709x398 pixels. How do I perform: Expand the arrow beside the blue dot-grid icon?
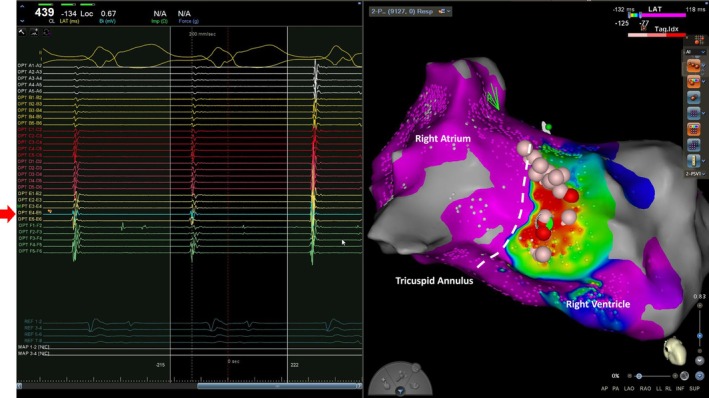pyautogui.click(x=704, y=113)
